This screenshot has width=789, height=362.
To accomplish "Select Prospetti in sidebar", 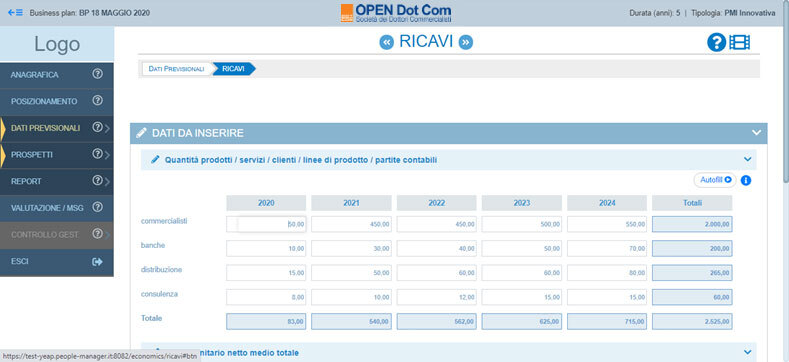I will (x=57, y=155).
